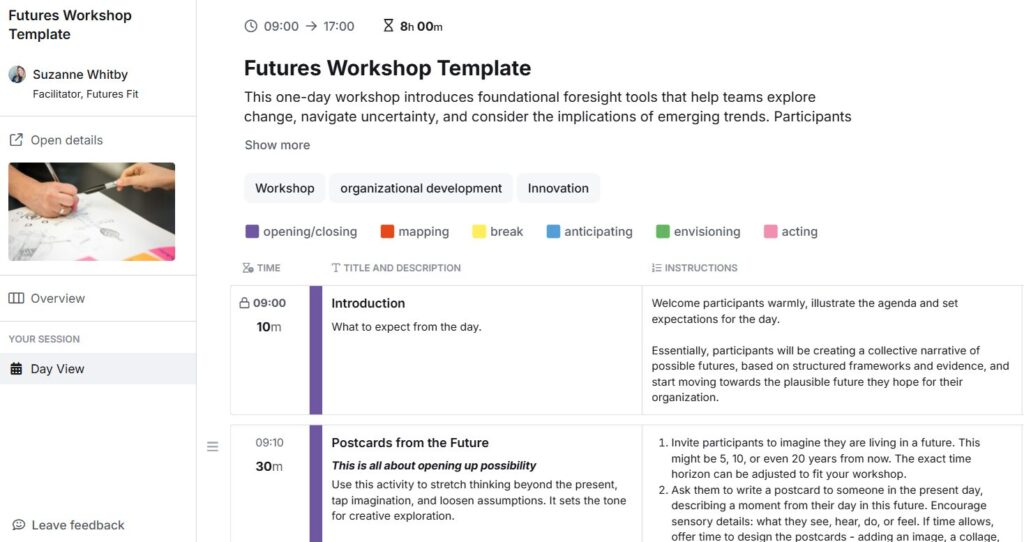
Task: Click the purple opening/closing color swatch
Action: [252, 232]
